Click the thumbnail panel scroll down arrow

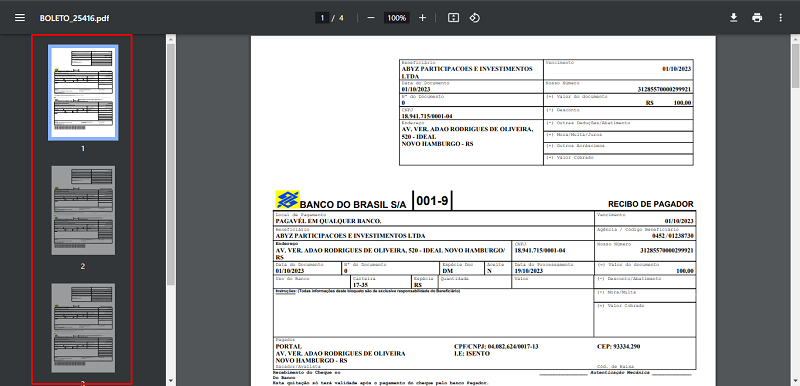click(171, 381)
